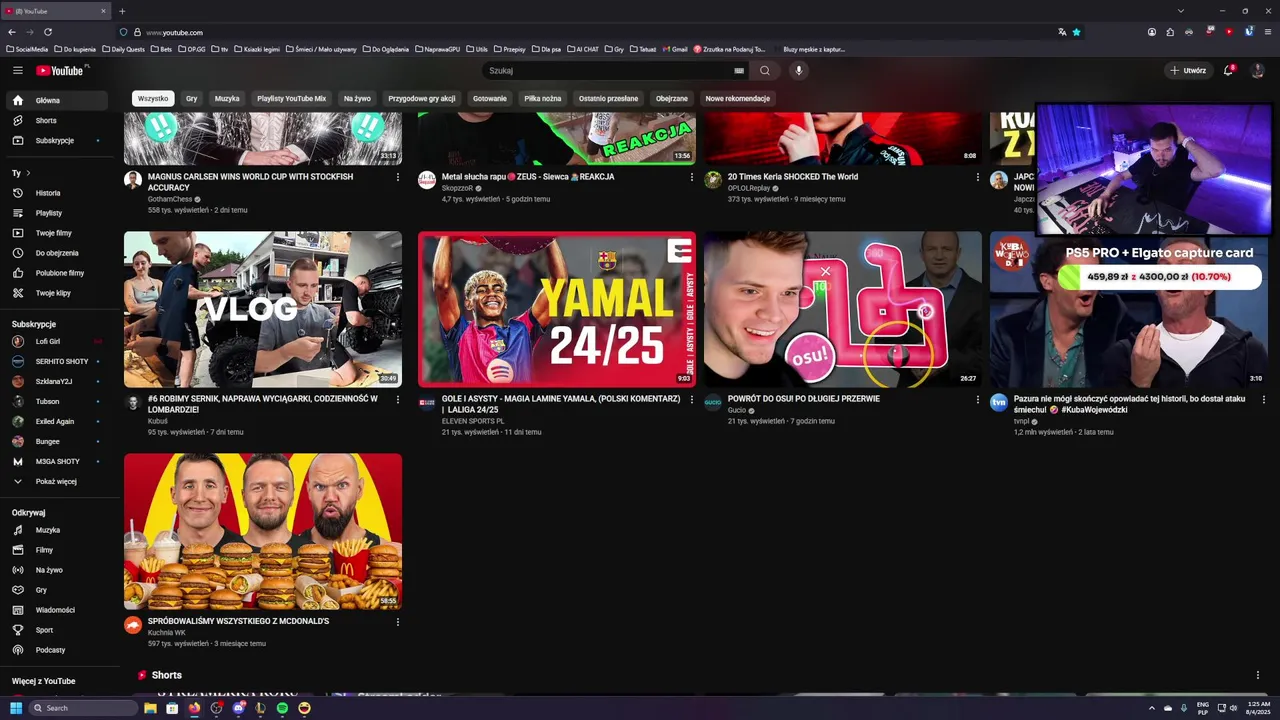
Task: Go to Główna home page
Action: 56,100
